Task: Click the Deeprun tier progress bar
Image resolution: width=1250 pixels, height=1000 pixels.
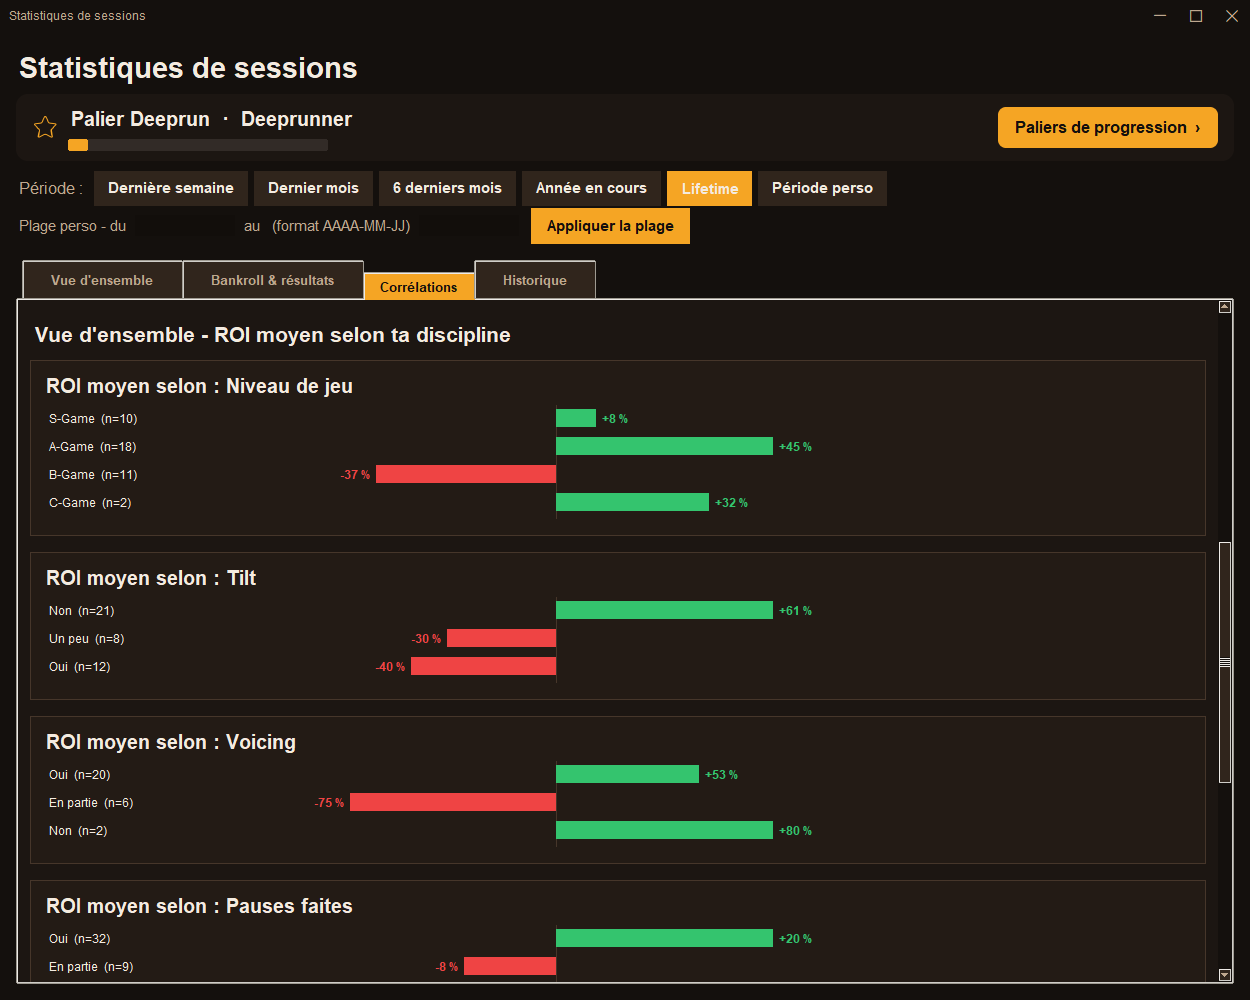Action: tap(198, 145)
